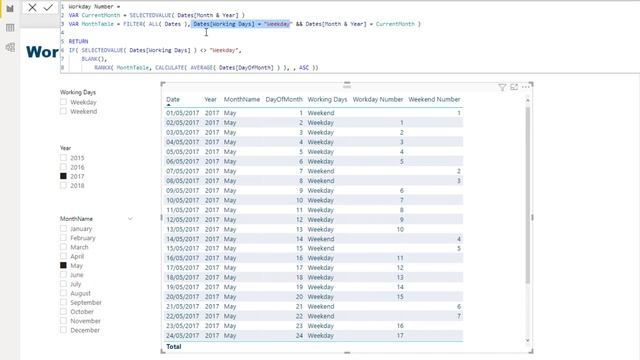This screenshot has width=640, height=360.
Task: Click inside the DAX formula editor RETURN line
Action: (x=78, y=41)
